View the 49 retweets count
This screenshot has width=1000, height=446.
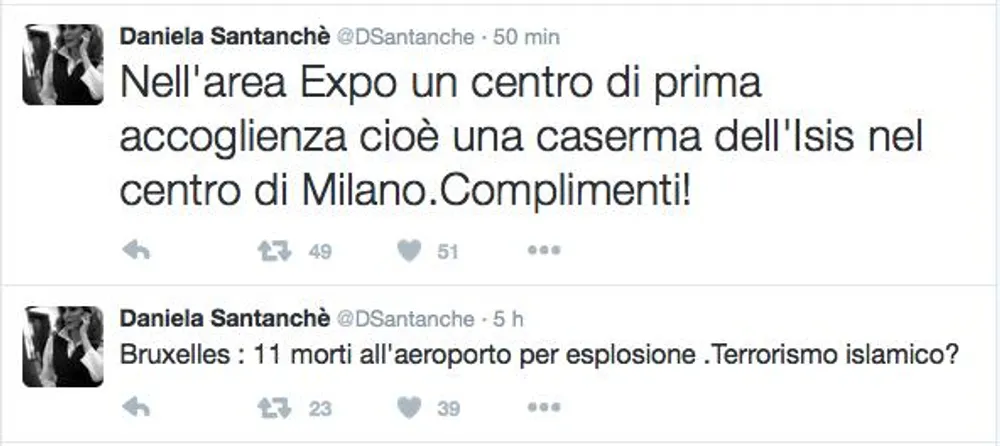(x=320, y=252)
